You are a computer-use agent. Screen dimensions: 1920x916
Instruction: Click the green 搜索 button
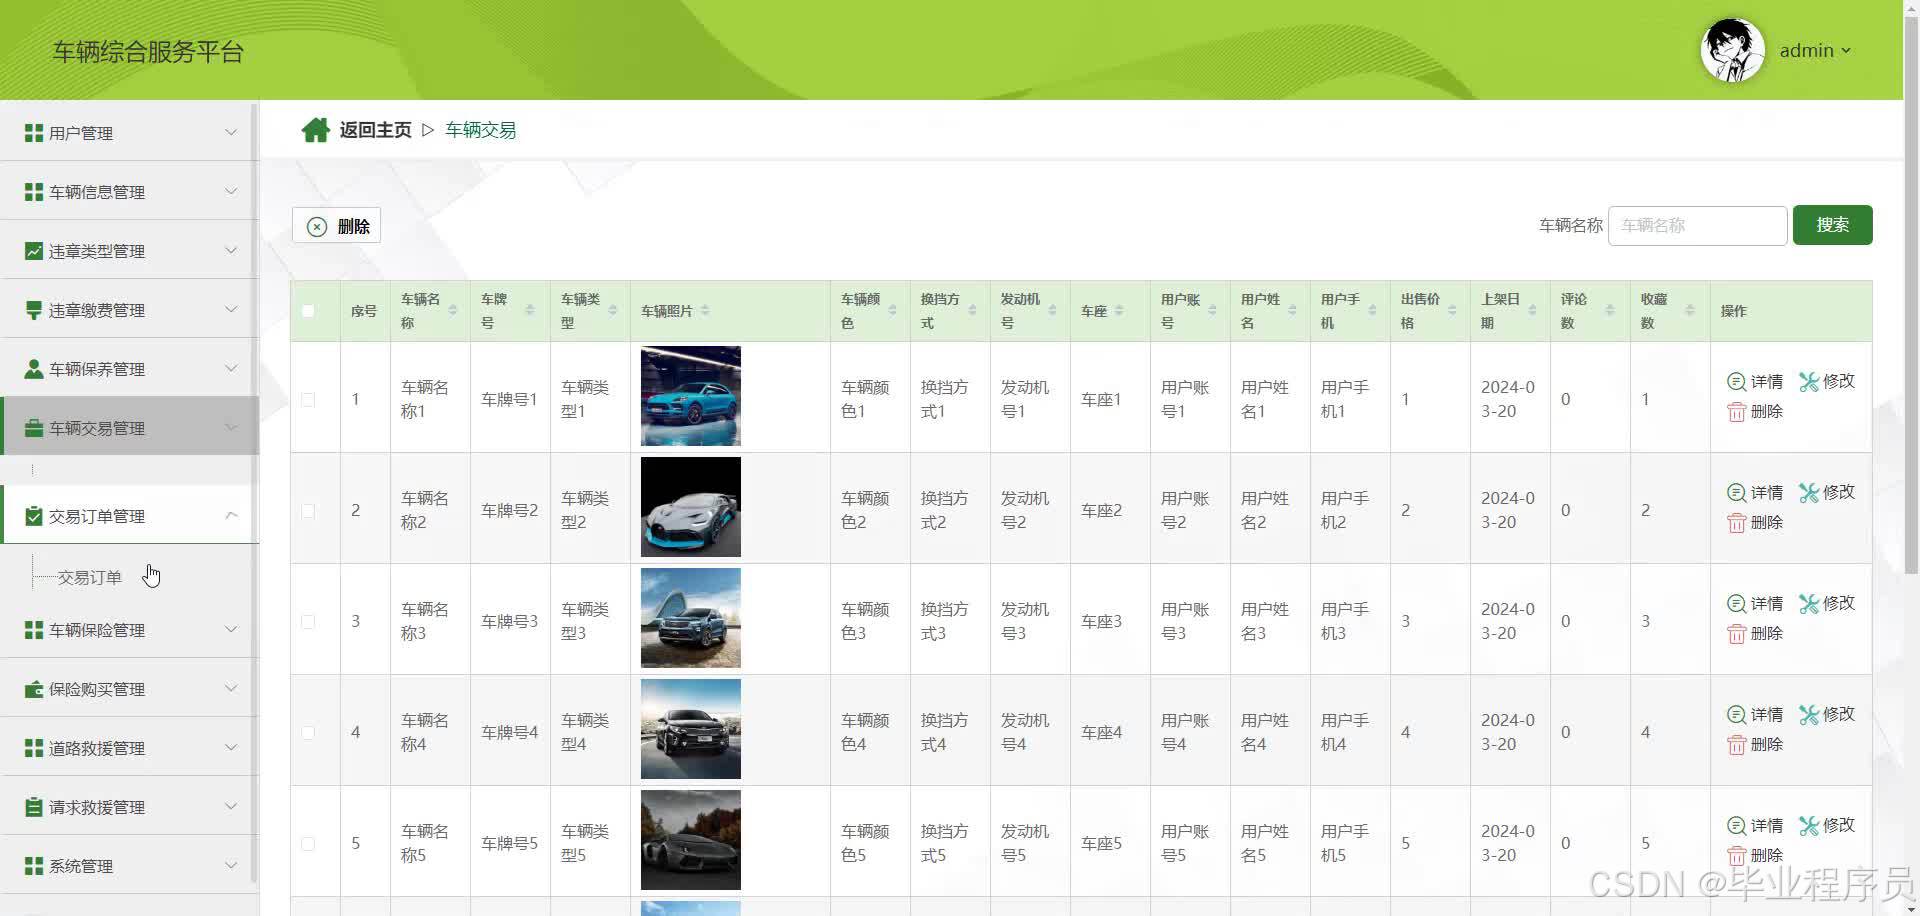tap(1832, 225)
